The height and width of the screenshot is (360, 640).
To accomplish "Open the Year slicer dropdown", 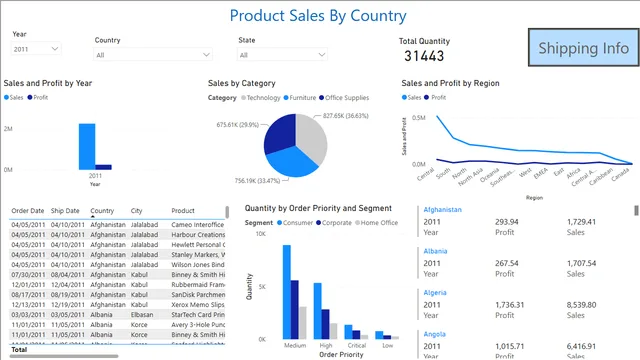I will coord(36,49).
